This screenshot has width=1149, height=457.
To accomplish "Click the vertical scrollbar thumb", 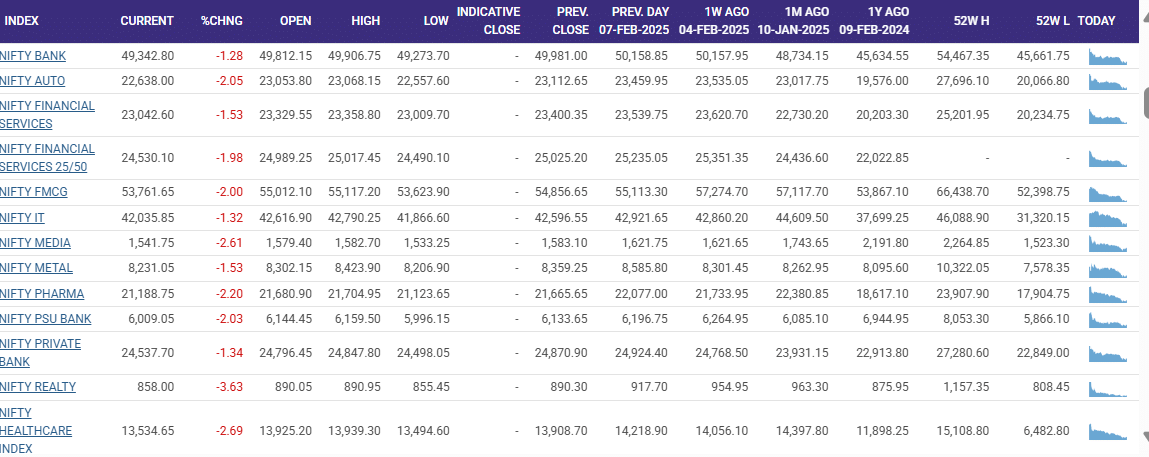I will pyautogui.click(x=1145, y=103).
